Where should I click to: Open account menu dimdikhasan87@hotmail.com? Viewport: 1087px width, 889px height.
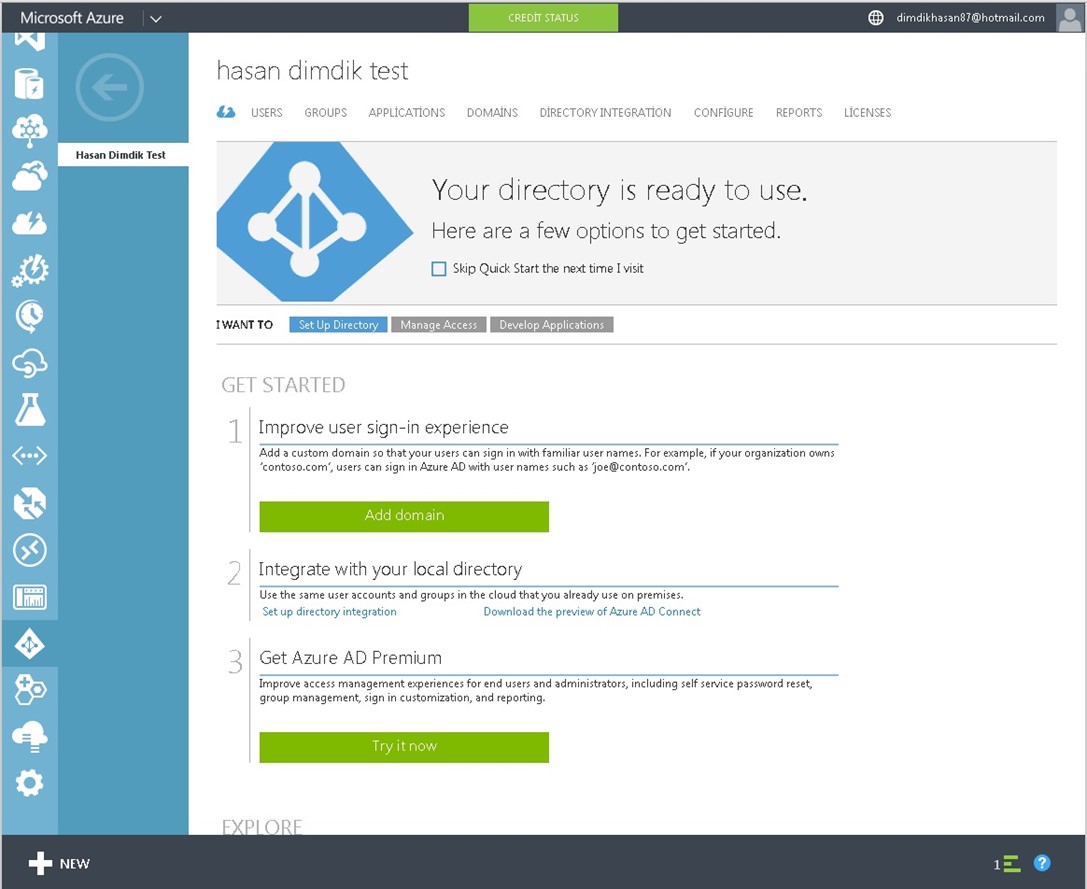click(970, 17)
